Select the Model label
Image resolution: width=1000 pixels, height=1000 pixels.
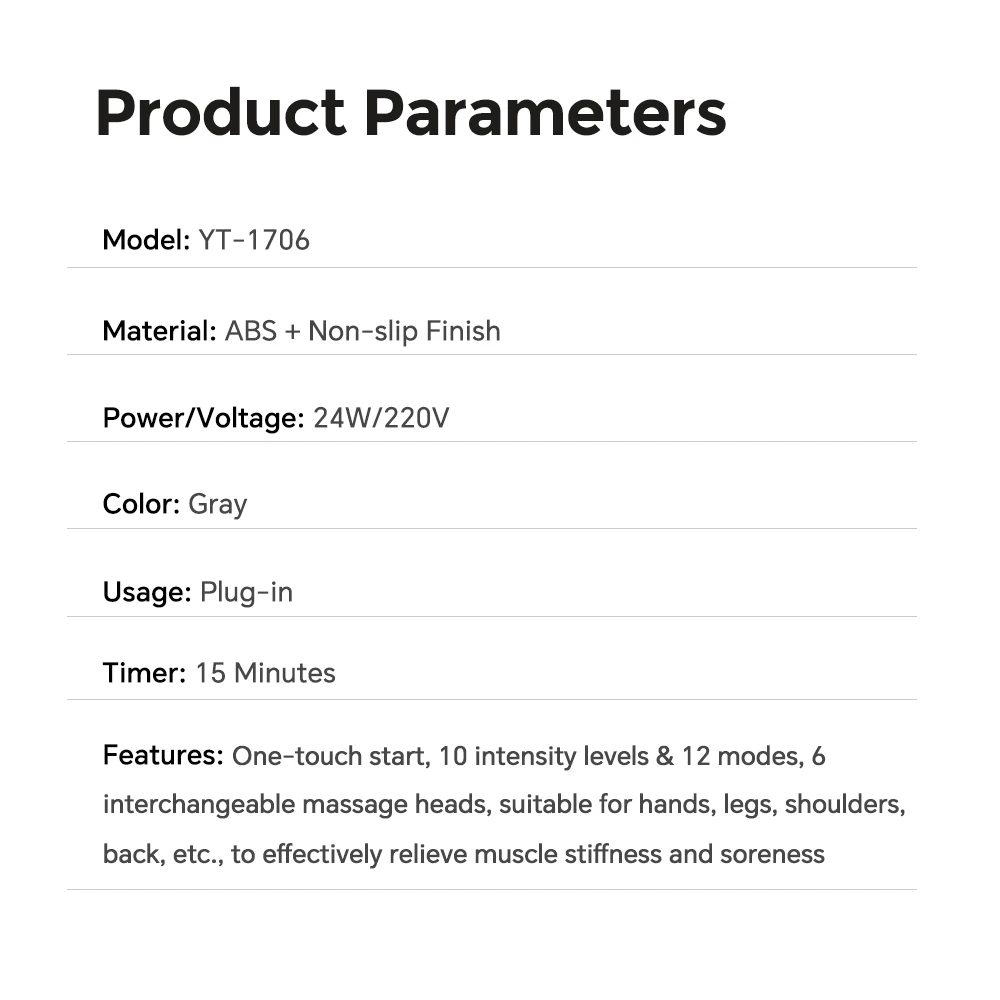[146, 240]
